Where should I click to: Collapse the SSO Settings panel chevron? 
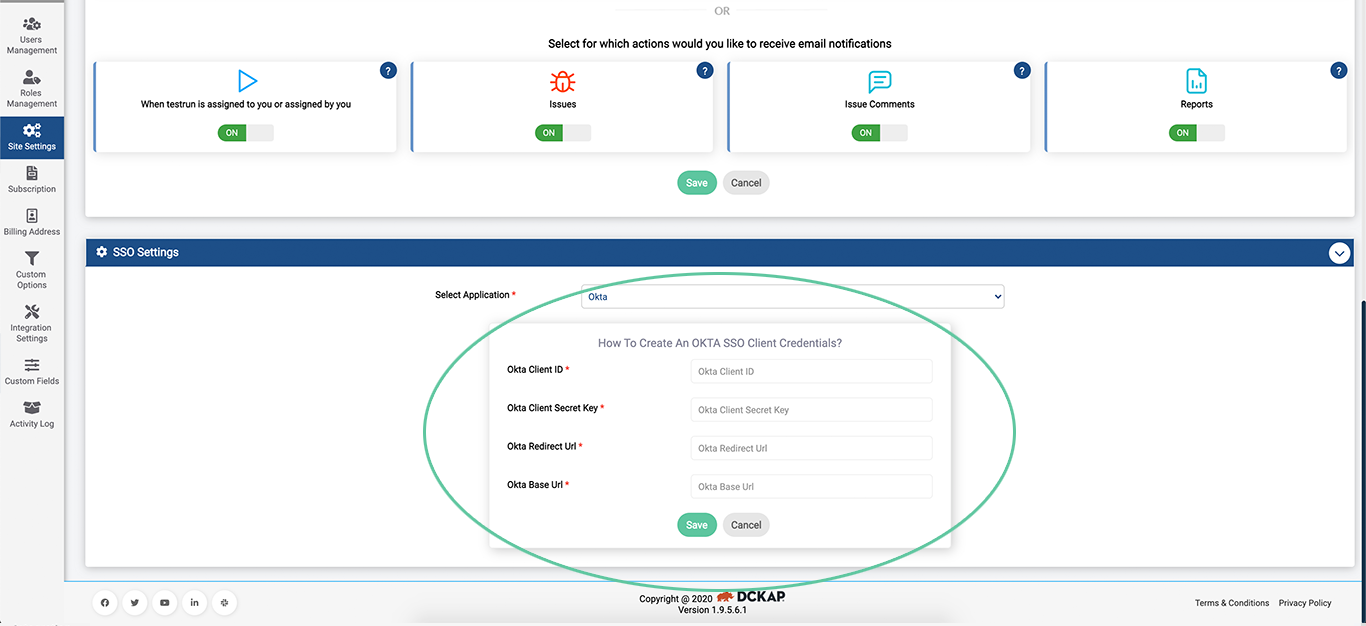click(x=1340, y=253)
